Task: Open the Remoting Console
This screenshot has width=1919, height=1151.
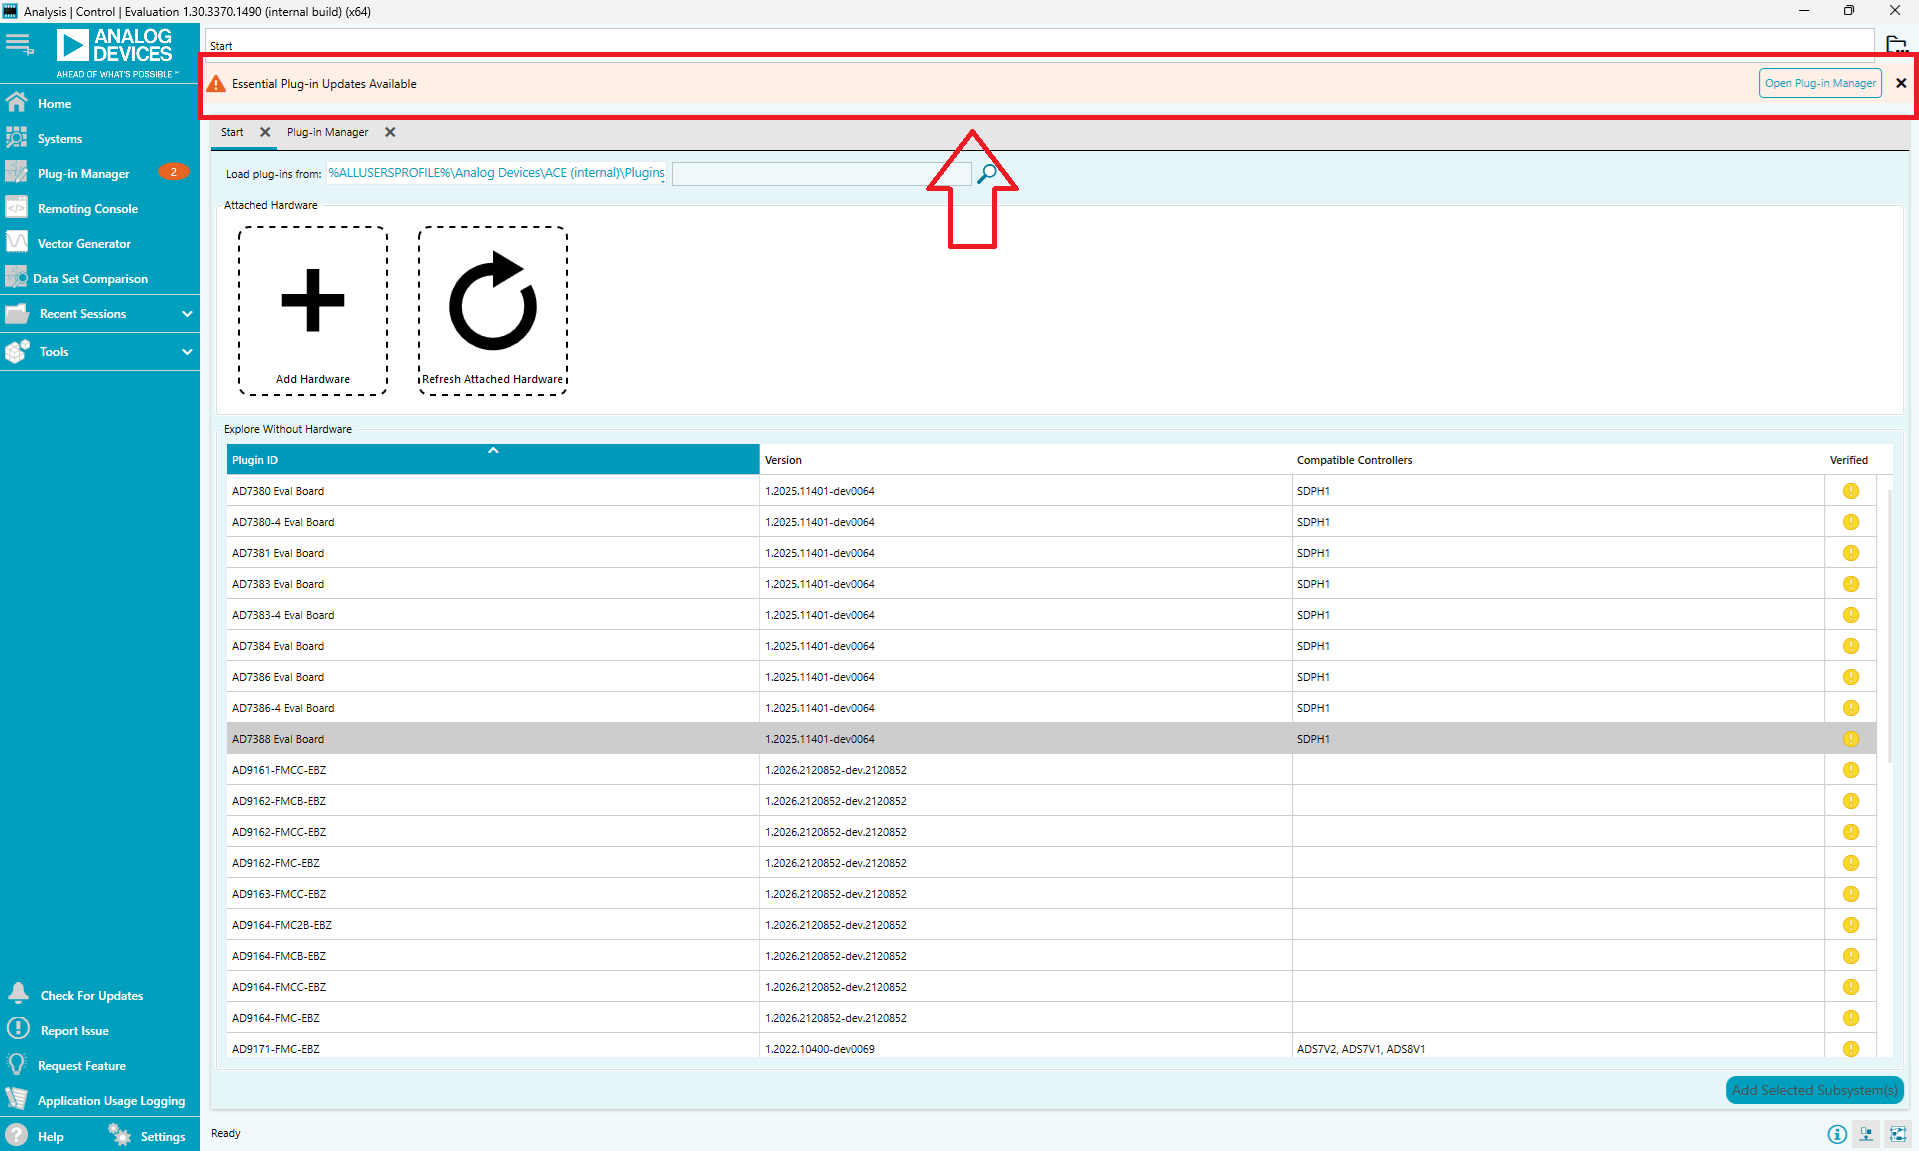Action: click(87, 209)
